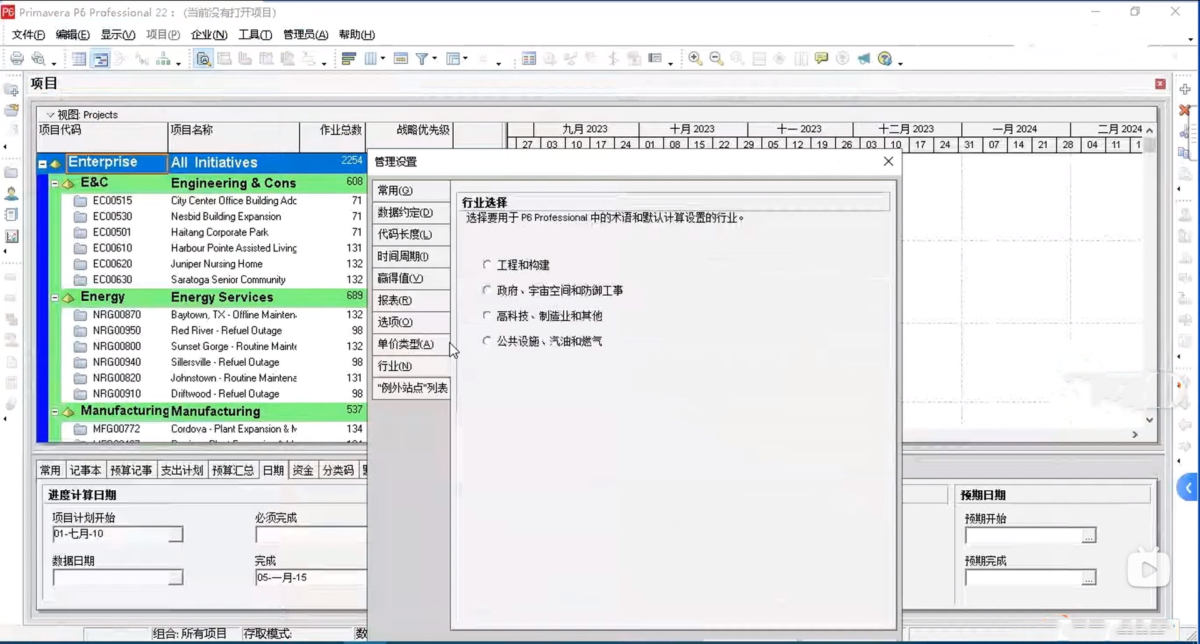Click the Filter funnel icon

click(422, 59)
